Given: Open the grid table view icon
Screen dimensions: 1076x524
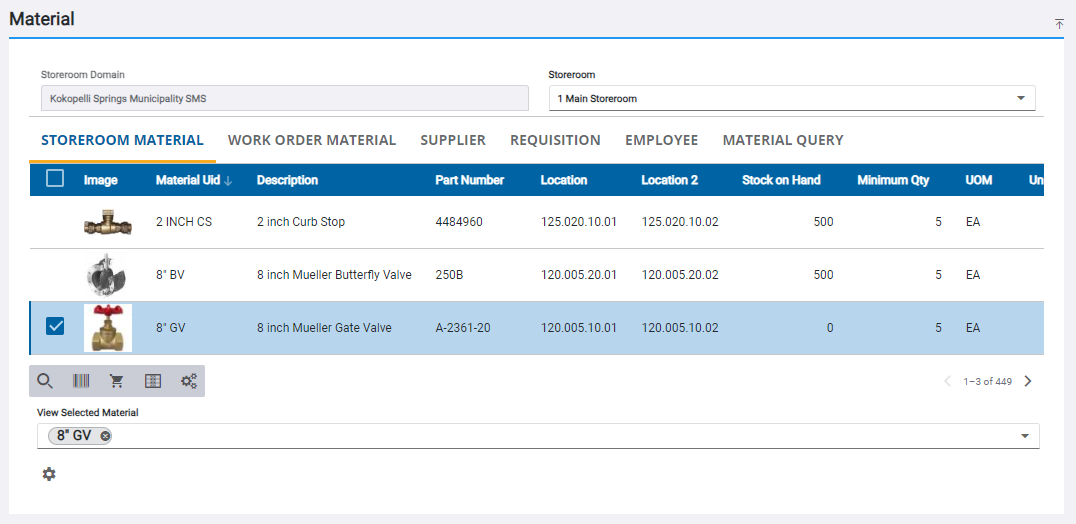Looking at the screenshot, I should click(x=153, y=381).
